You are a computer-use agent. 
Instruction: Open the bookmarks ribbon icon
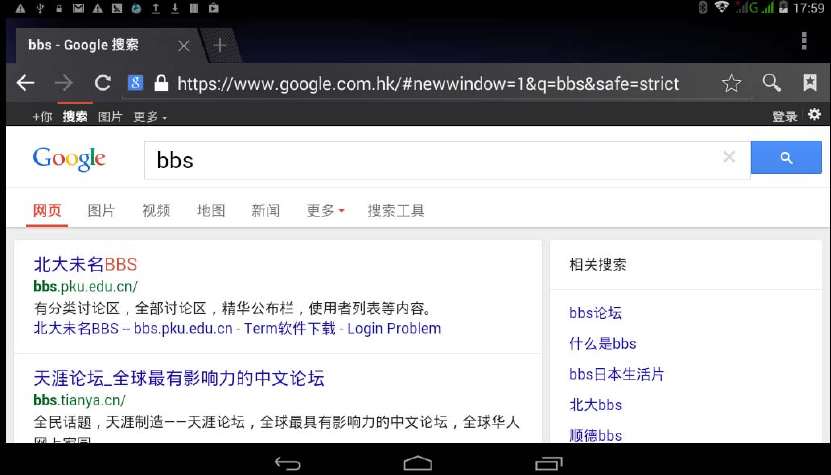pyautogui.click(x=810, y=82)
